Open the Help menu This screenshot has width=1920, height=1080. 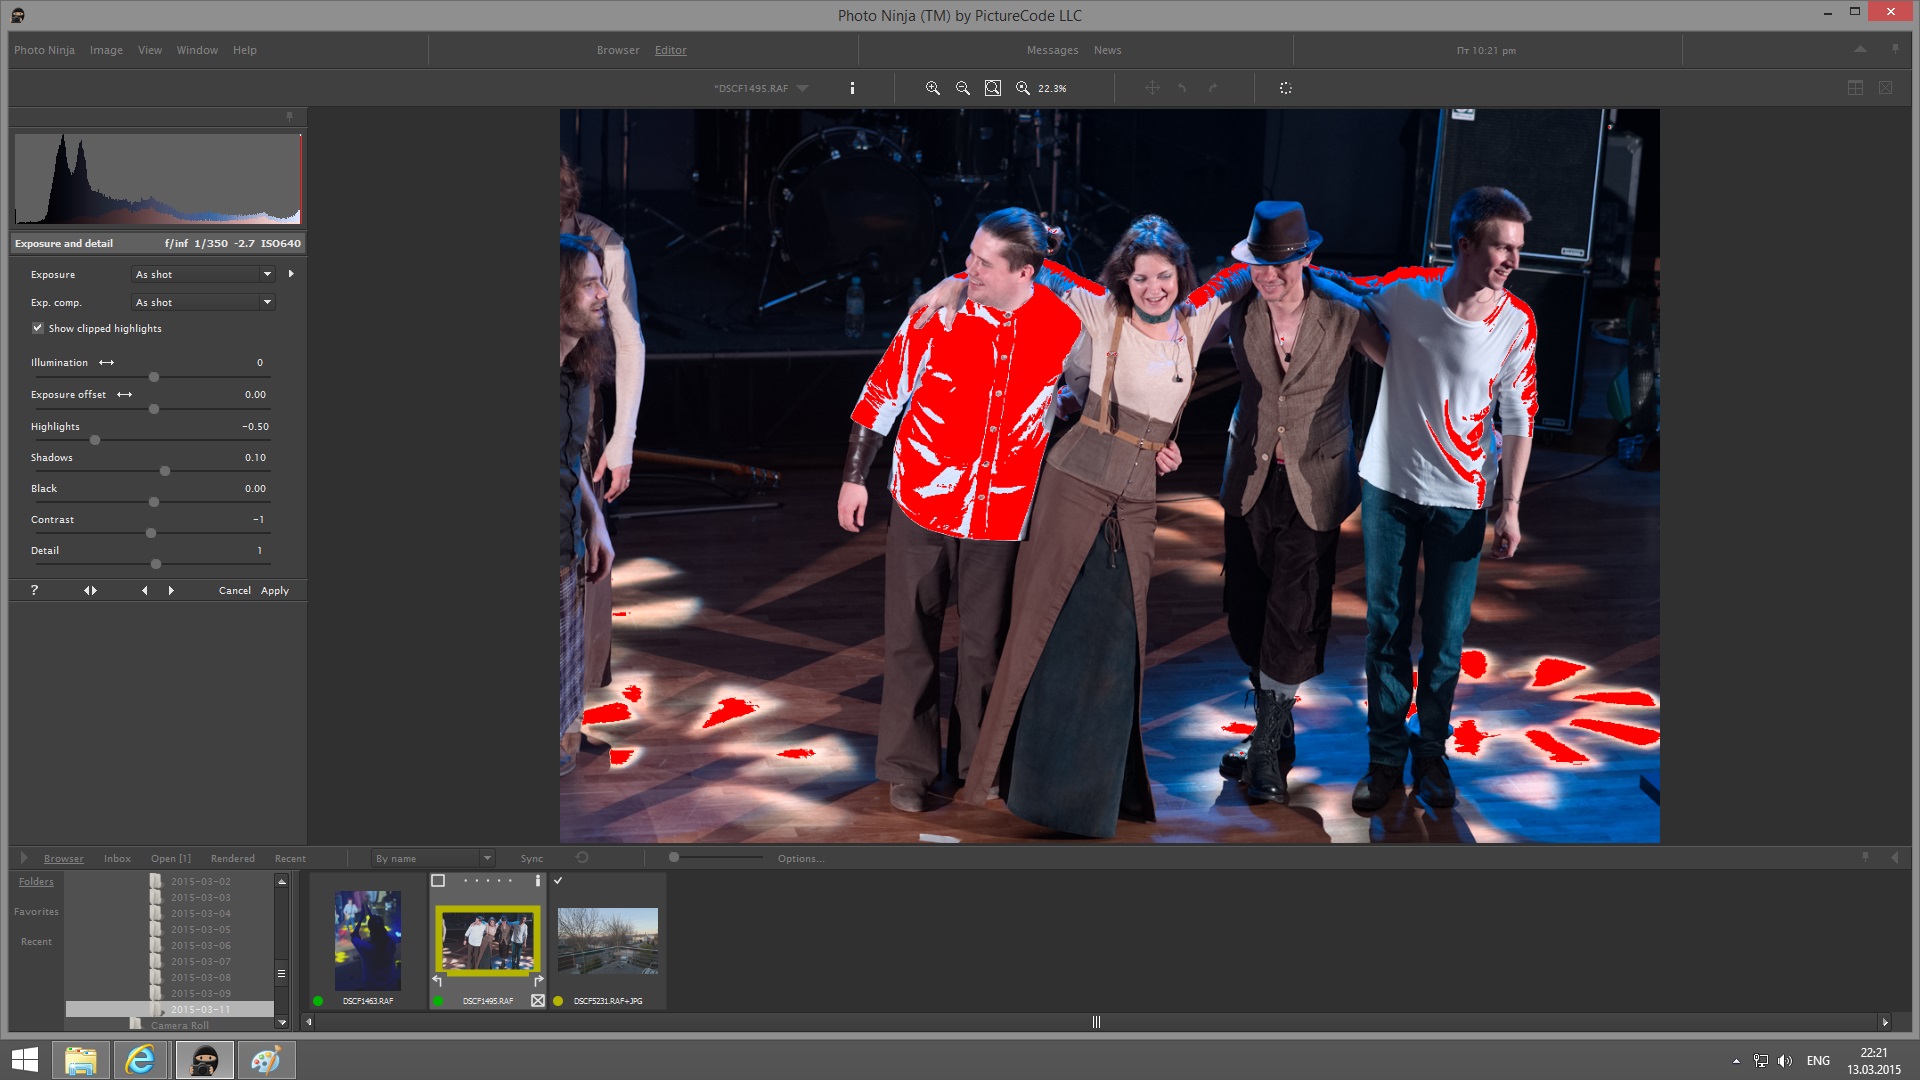[245, 50]
